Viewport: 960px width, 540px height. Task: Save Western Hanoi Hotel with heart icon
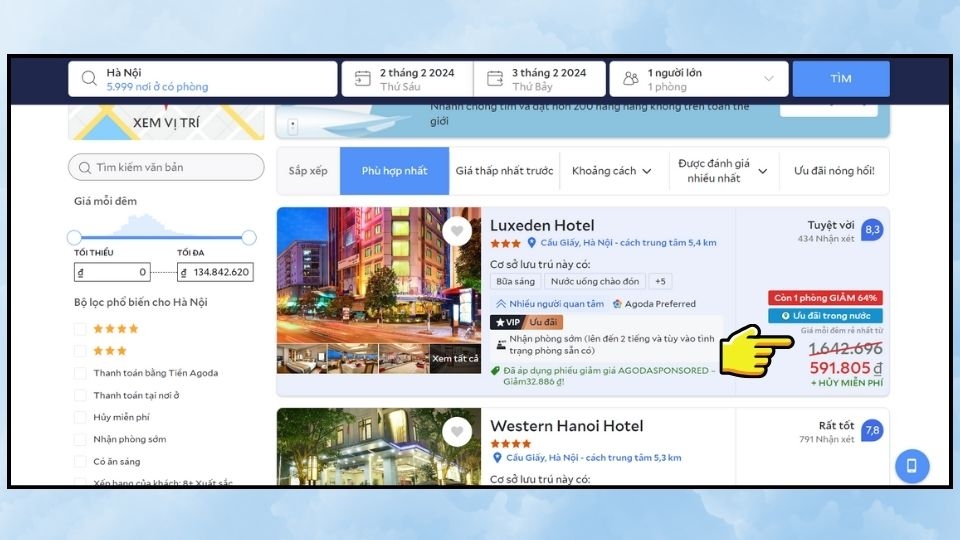[457, 432]
